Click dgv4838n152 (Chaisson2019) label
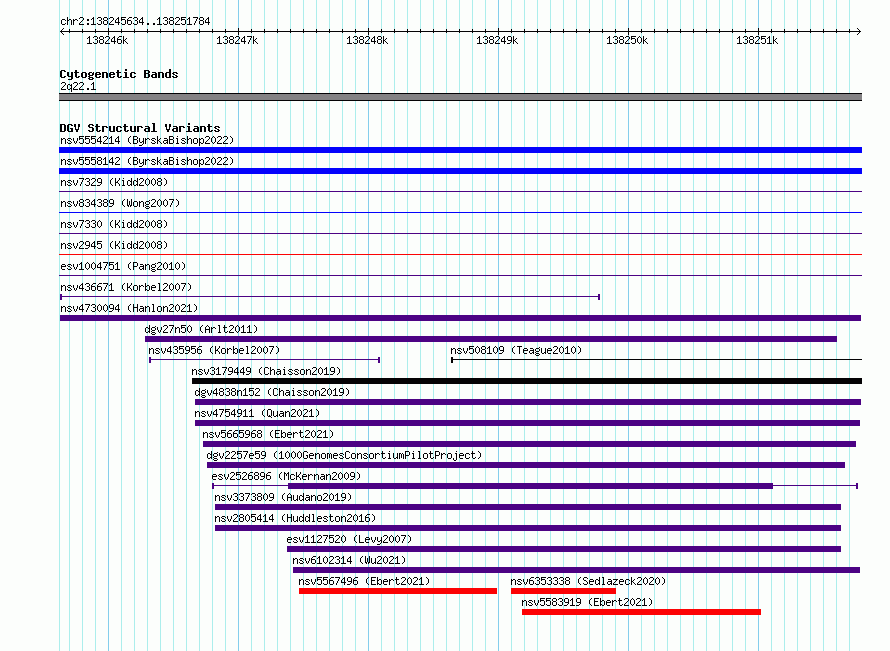Screen dimensions: 890x651 tap(272, 392)
